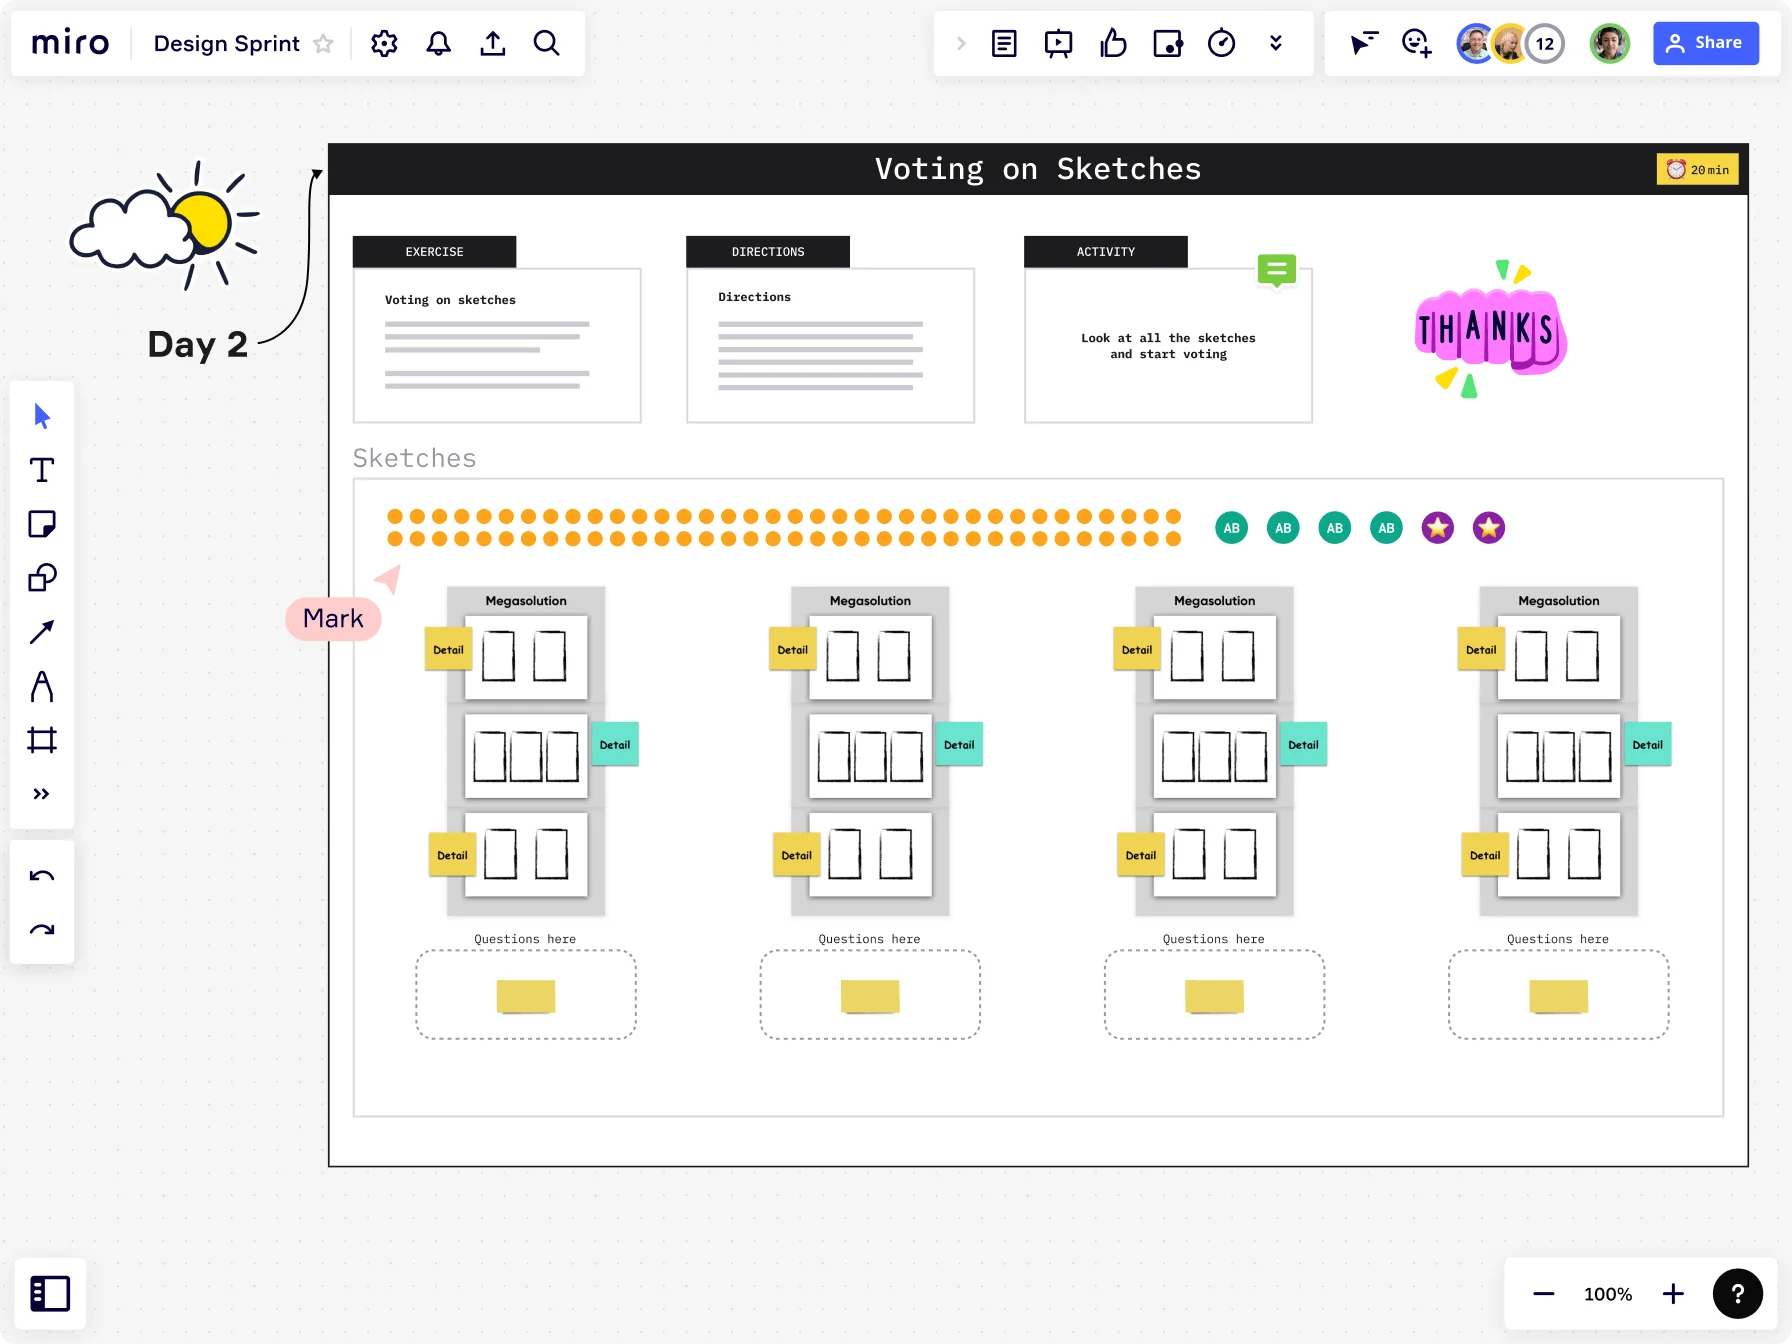This screenshot has height=1344, width=1792.
Task: Expand the collapsed panel arrow left of Notes
Action: (x=961, y=43)
